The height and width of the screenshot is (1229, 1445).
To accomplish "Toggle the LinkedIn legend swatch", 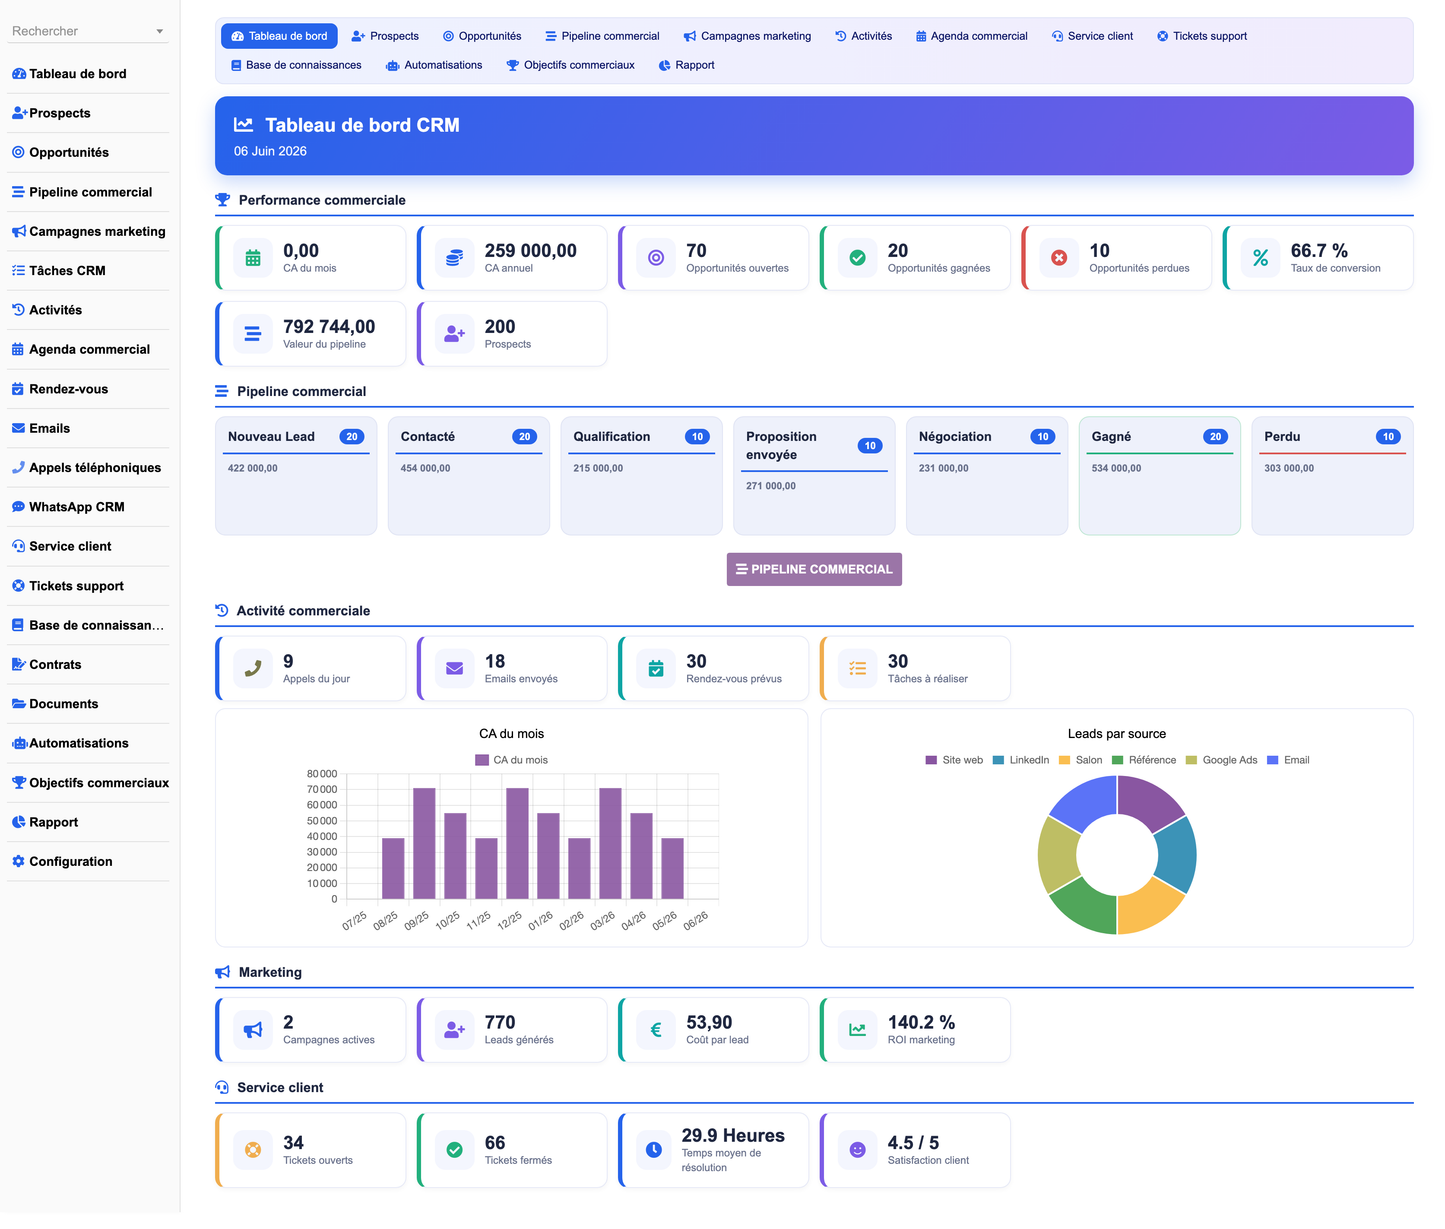I will point(998,760).
